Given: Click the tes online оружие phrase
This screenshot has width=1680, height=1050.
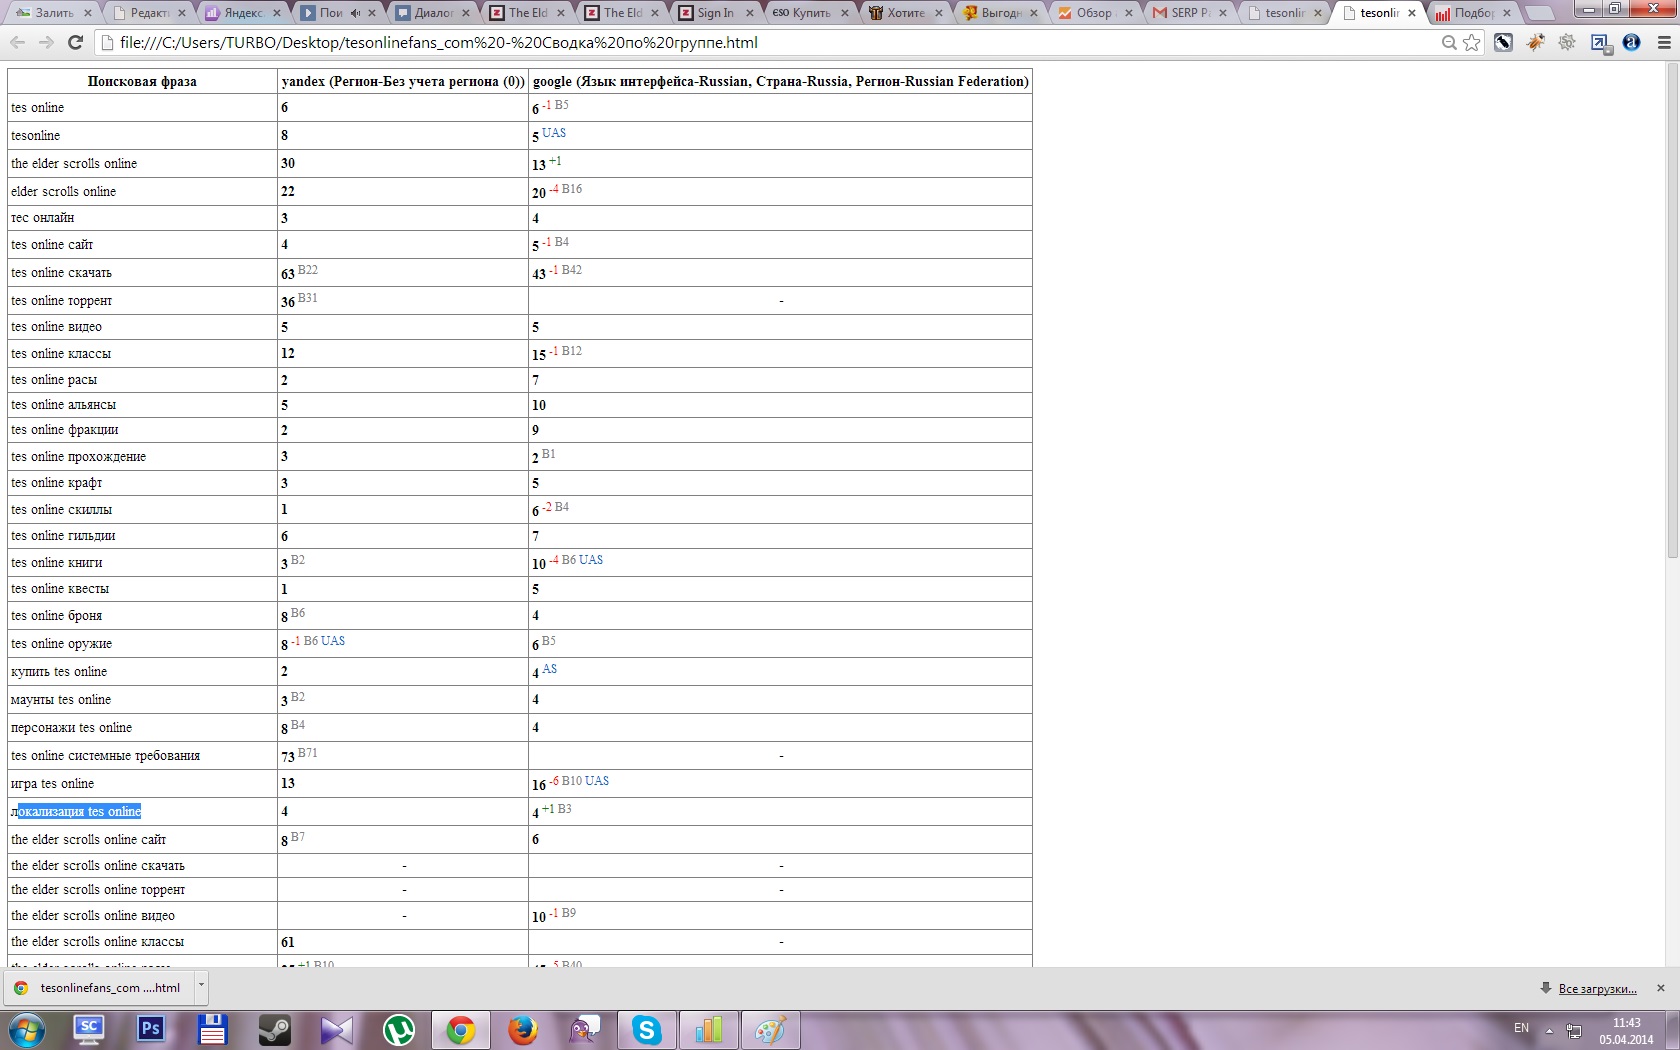Looking at the screenshot, I should (61, 644).
